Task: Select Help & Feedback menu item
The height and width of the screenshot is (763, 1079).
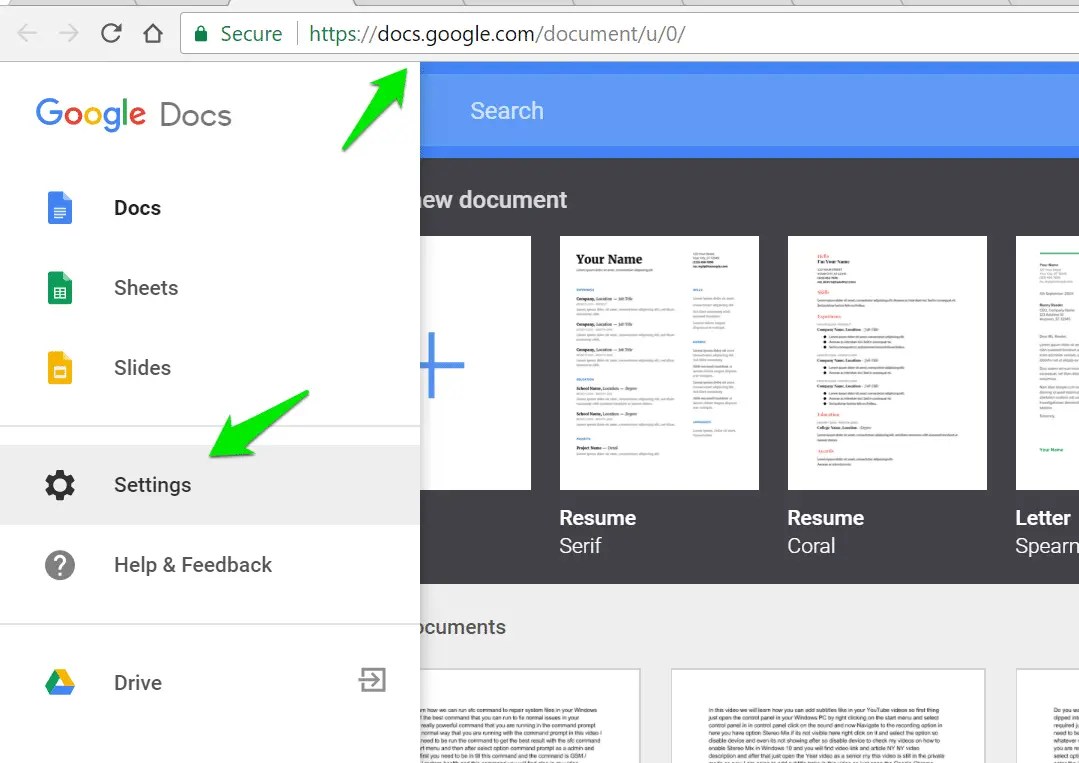Action: click(x=192, y=564)
